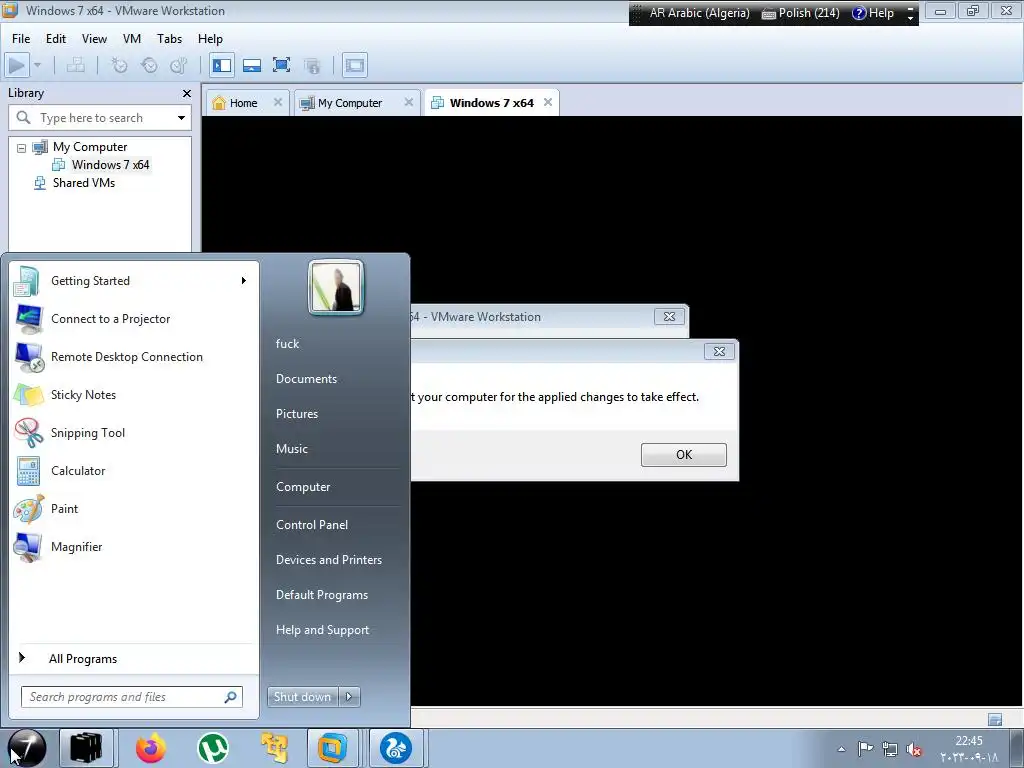Close the restart message dialog
This screenshot has height=768, width=1024.
coord(719,351)
